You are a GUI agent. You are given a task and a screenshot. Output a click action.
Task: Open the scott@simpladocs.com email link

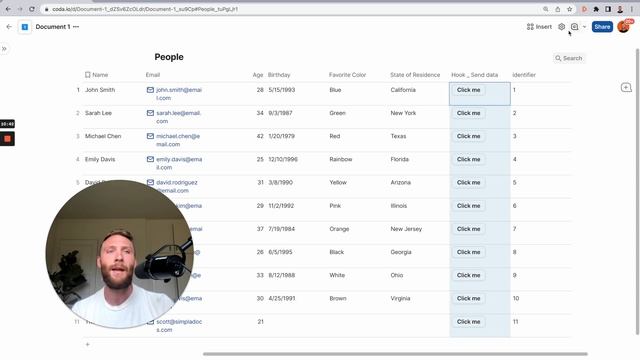click(x=179, y=326)
